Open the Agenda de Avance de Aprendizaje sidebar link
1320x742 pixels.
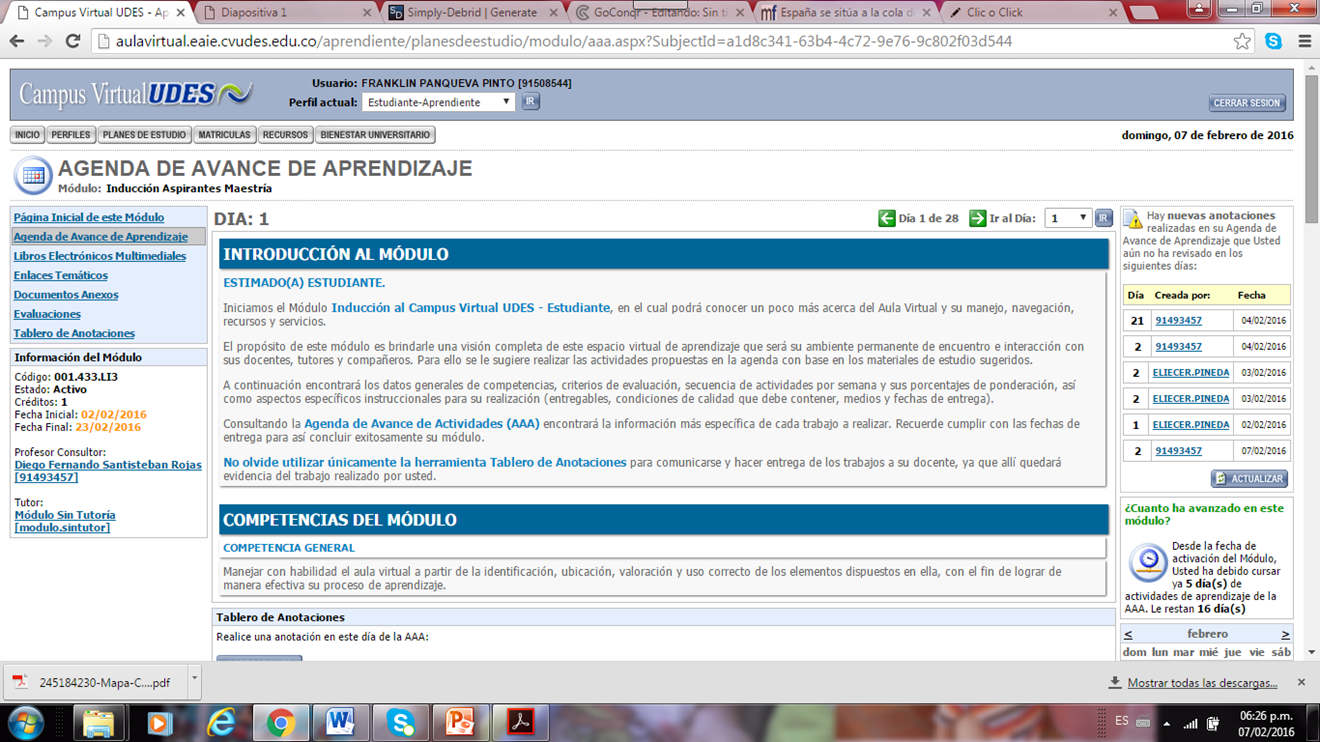[x=101, y=237]
